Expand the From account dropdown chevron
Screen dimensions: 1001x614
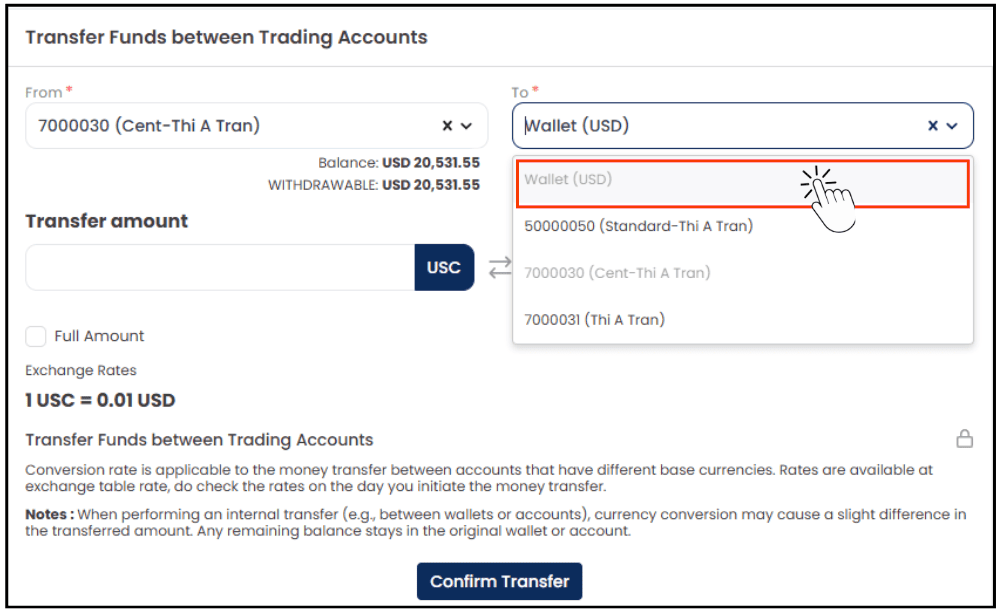pos(467,126)
